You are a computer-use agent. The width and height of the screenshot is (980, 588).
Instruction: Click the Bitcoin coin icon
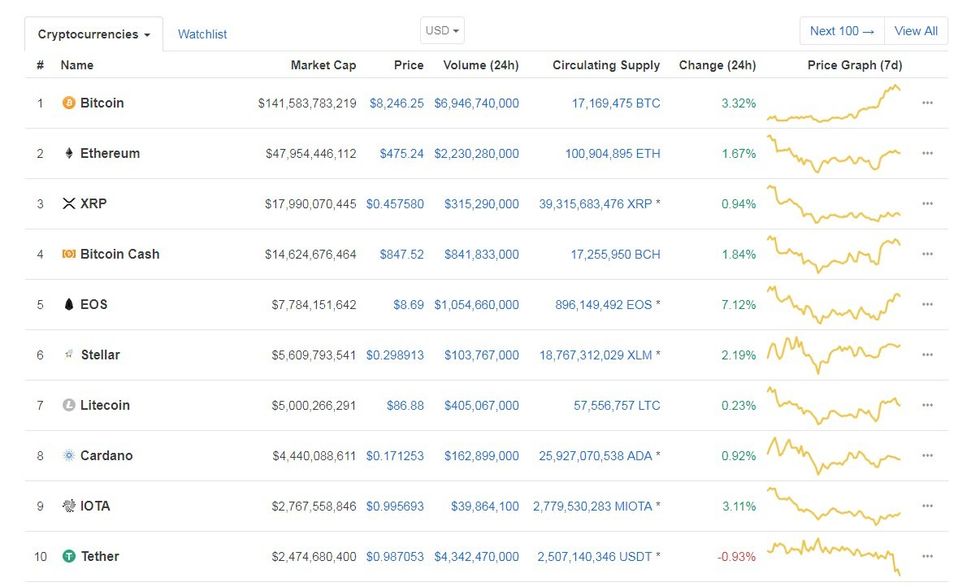coord(67,103)
